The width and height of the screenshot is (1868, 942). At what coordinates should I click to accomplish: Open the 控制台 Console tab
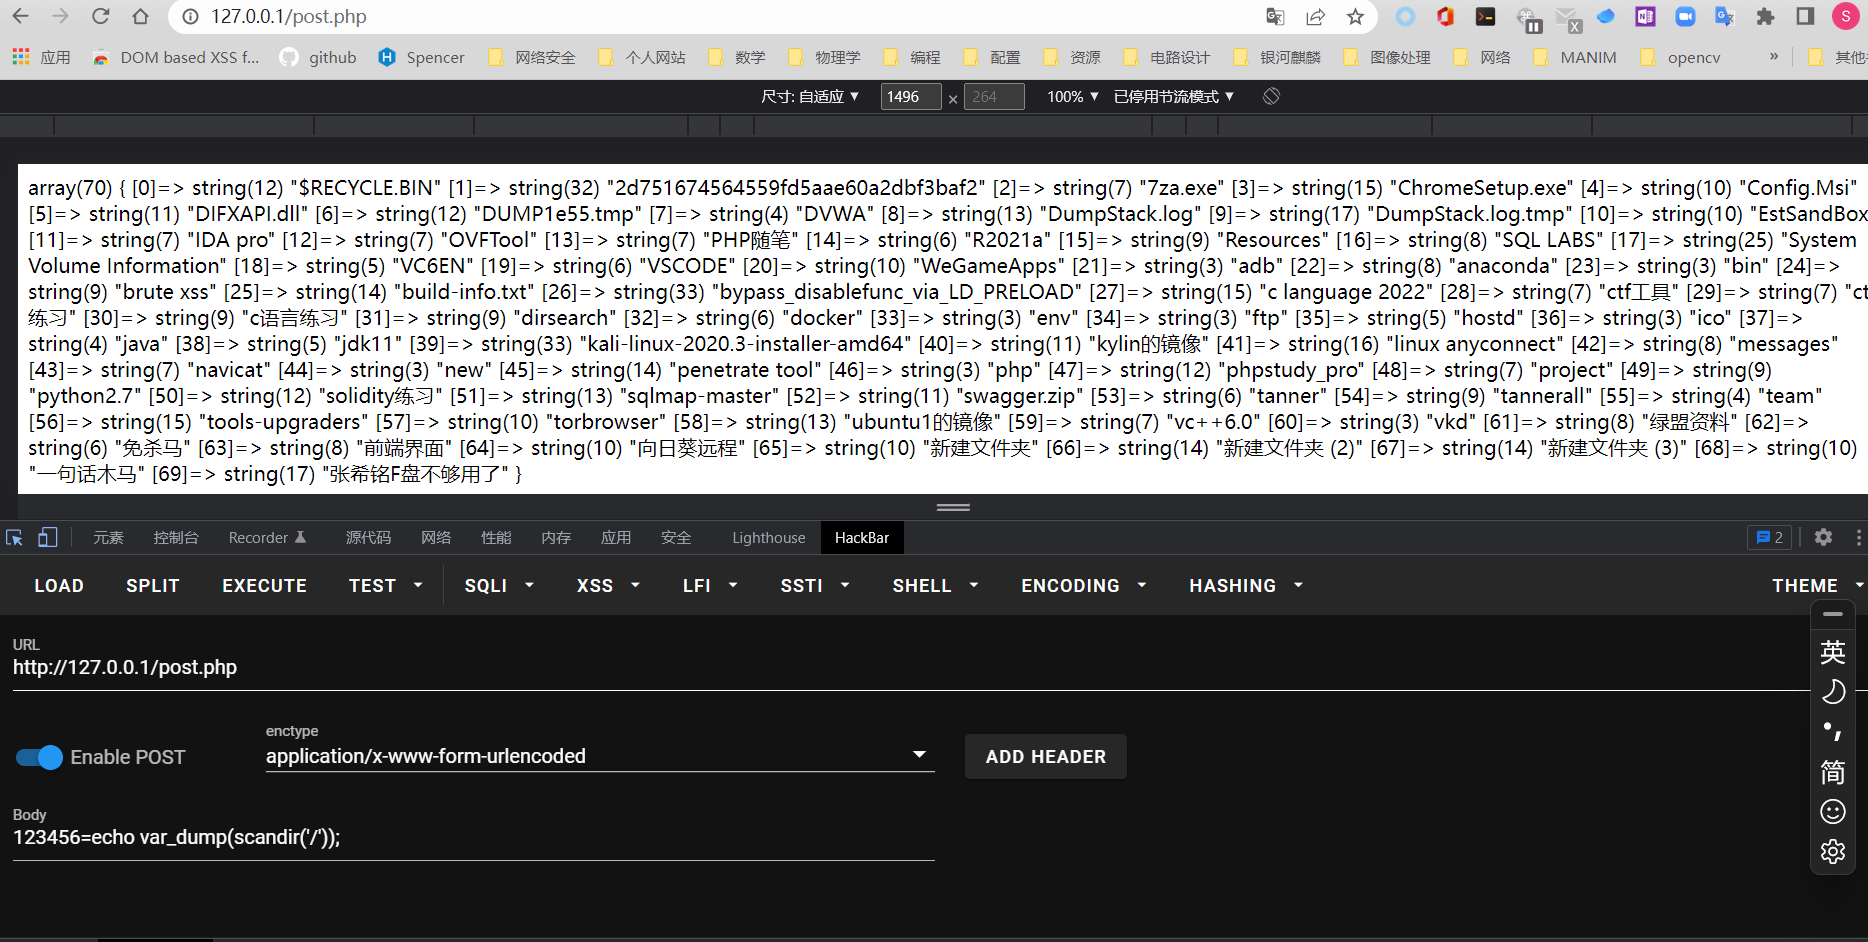click(x=176, y=537)
